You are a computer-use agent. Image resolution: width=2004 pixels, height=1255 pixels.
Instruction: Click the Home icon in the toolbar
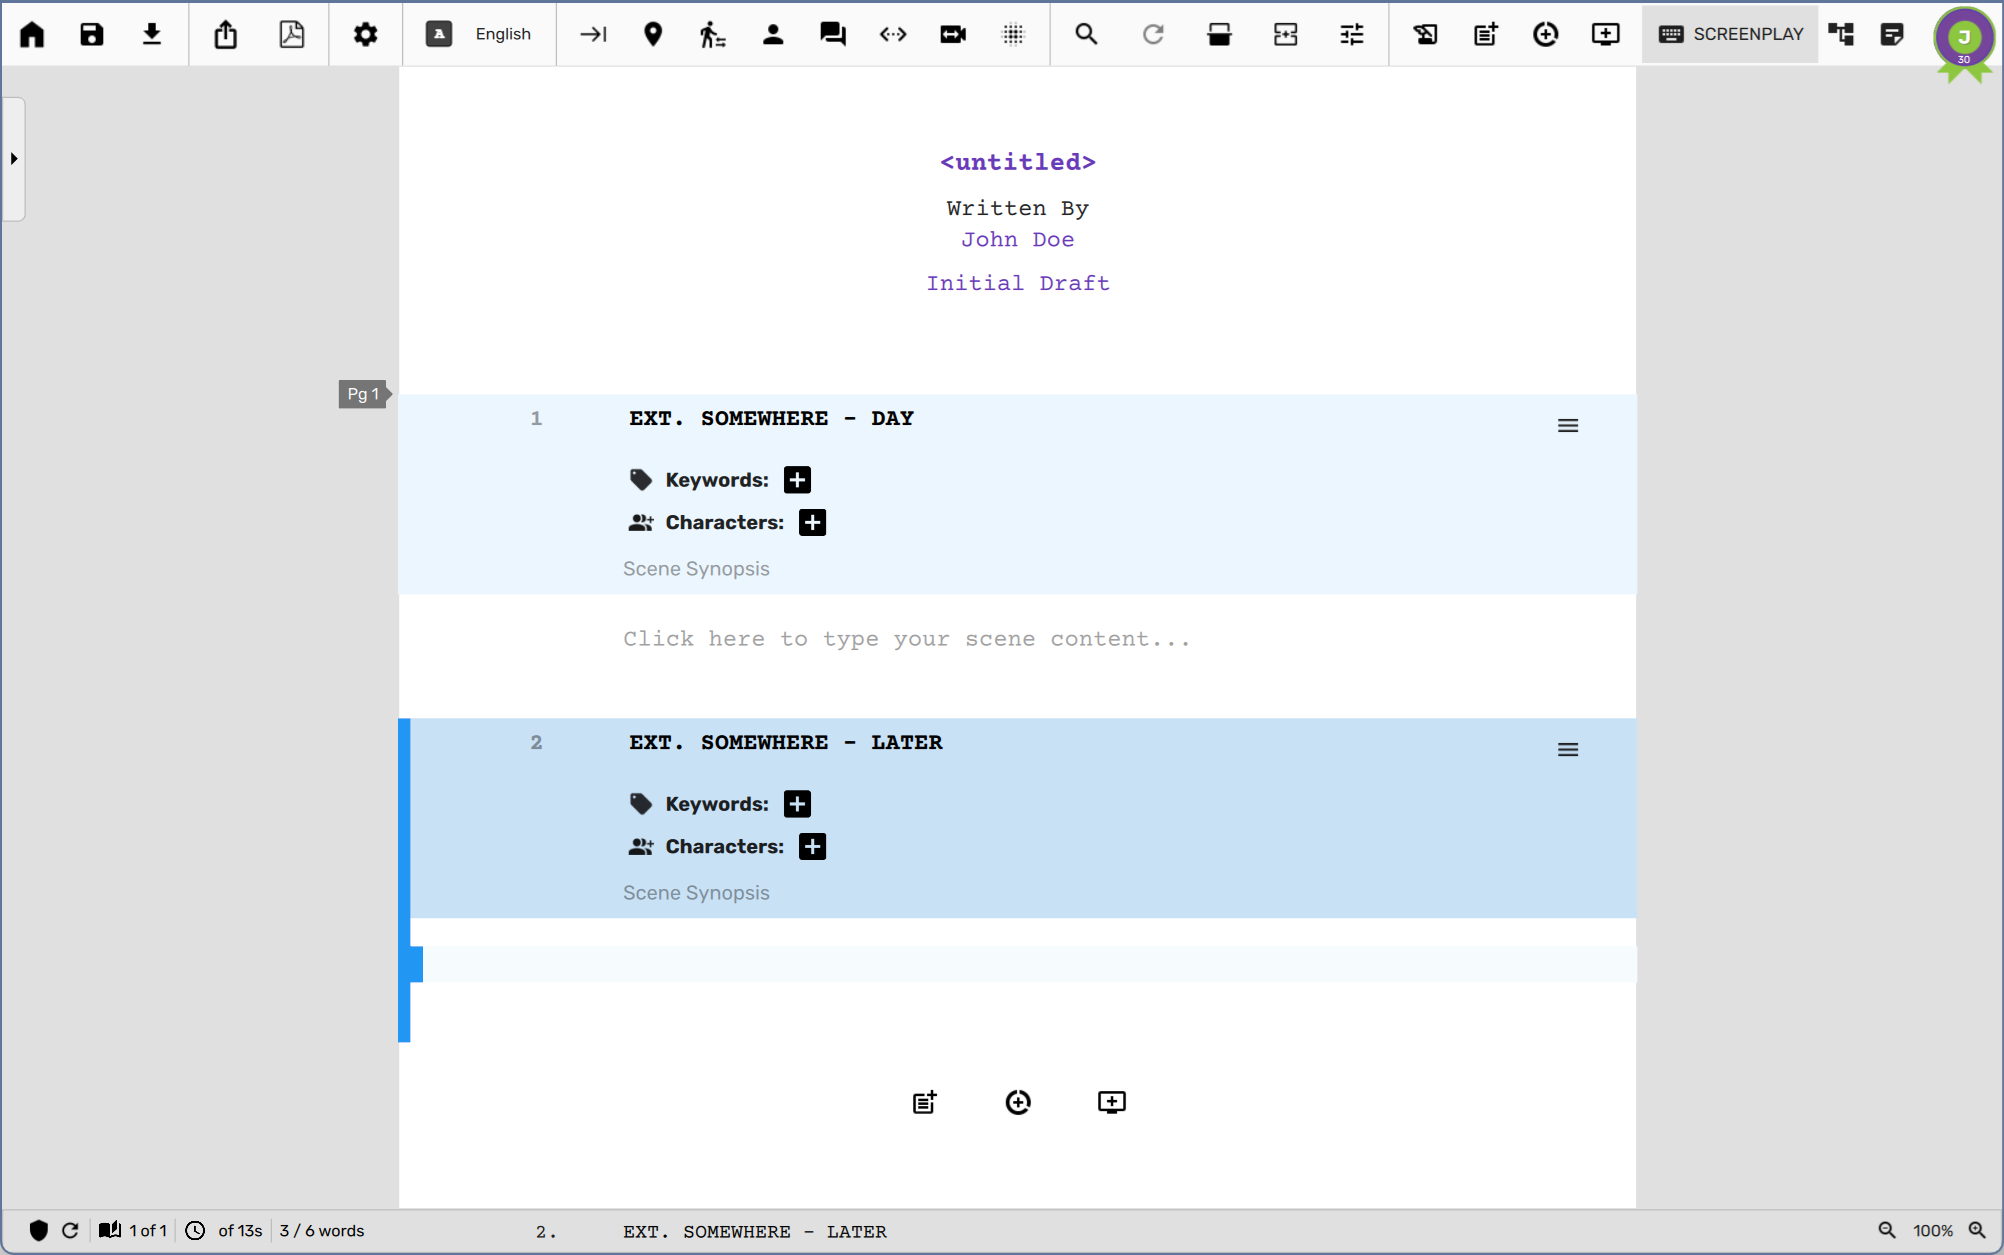point(32,34)
